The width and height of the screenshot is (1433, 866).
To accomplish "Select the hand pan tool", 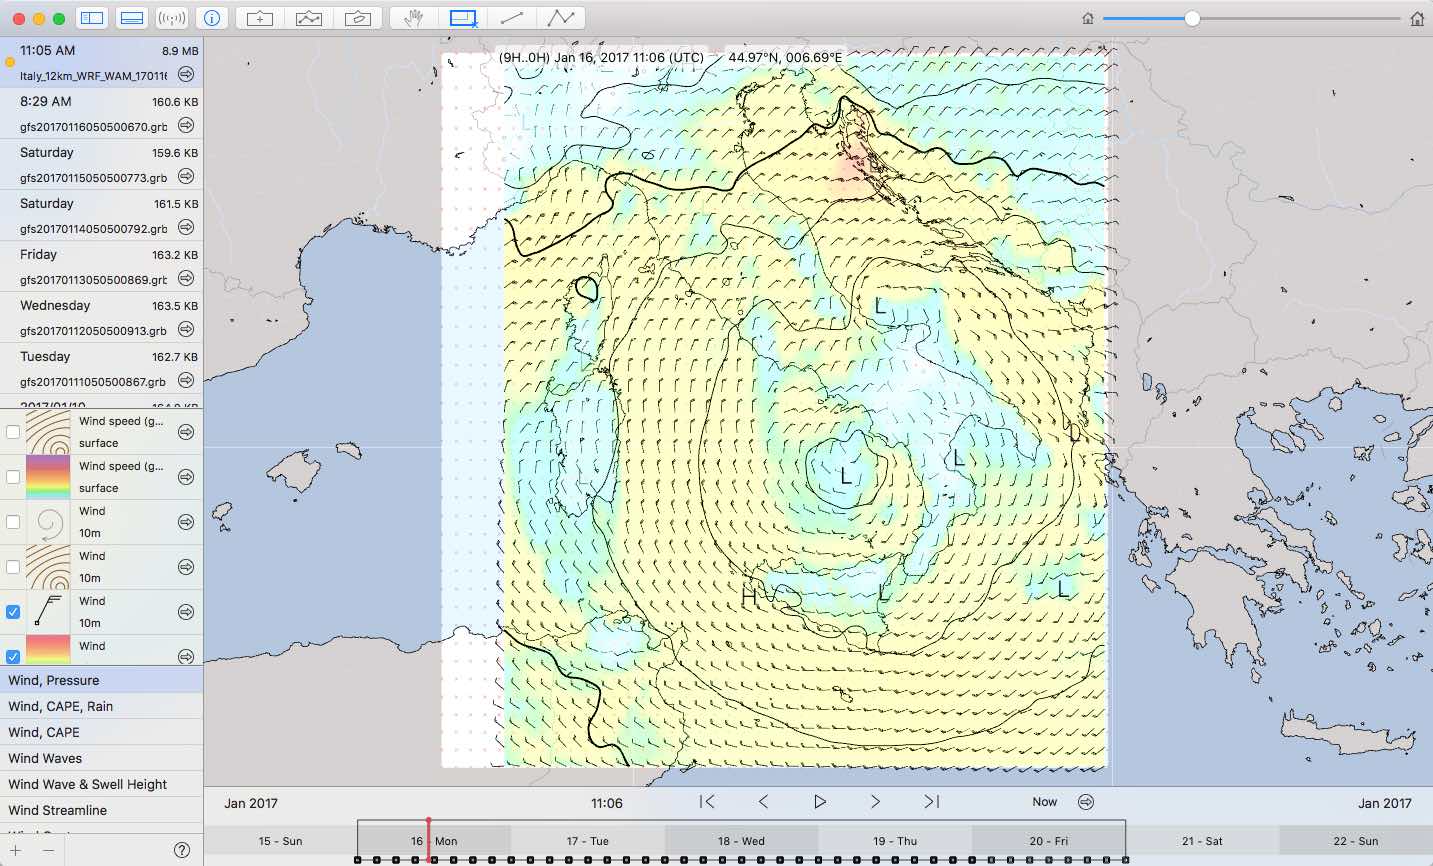I will [x=413, y=18].
